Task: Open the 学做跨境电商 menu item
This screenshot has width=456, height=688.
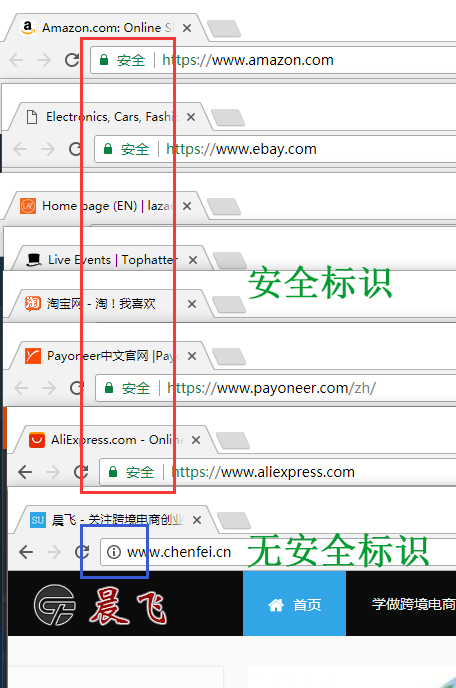Action: [x=413, y=604]
